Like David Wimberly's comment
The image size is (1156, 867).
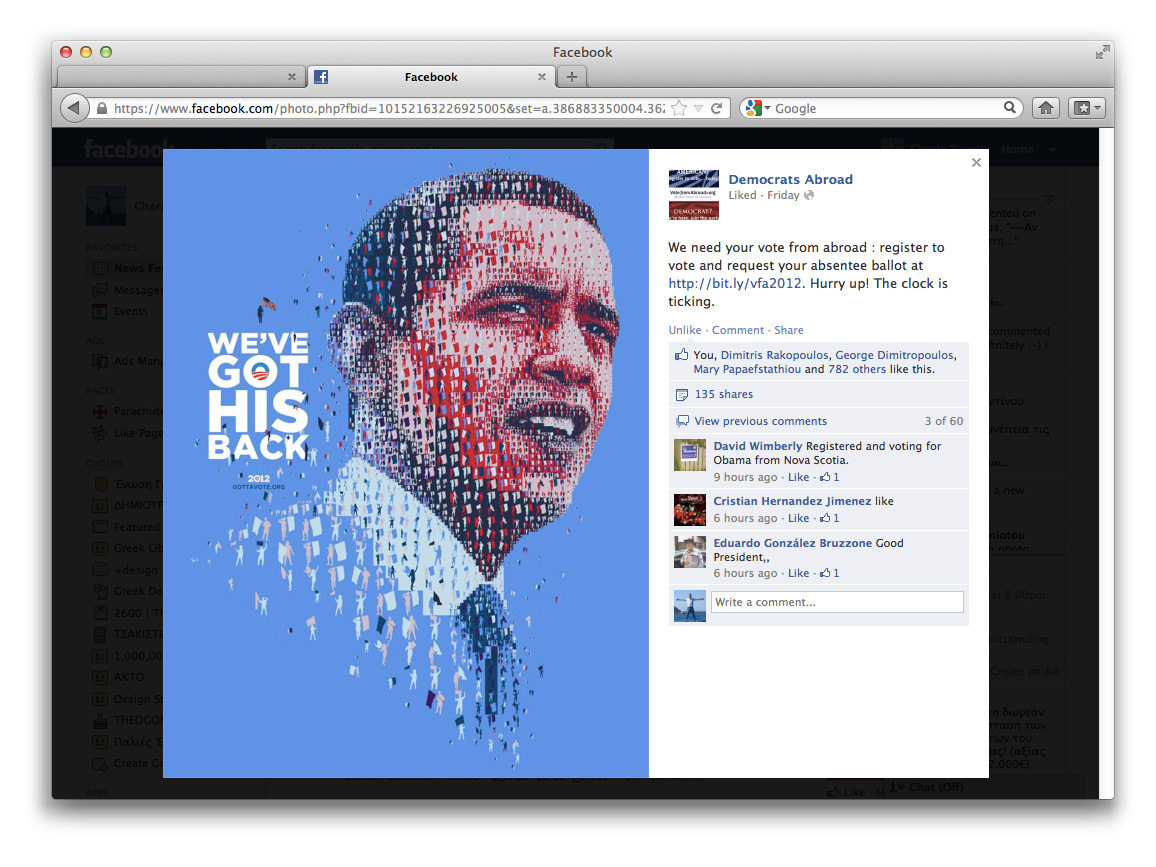[798, 477]
